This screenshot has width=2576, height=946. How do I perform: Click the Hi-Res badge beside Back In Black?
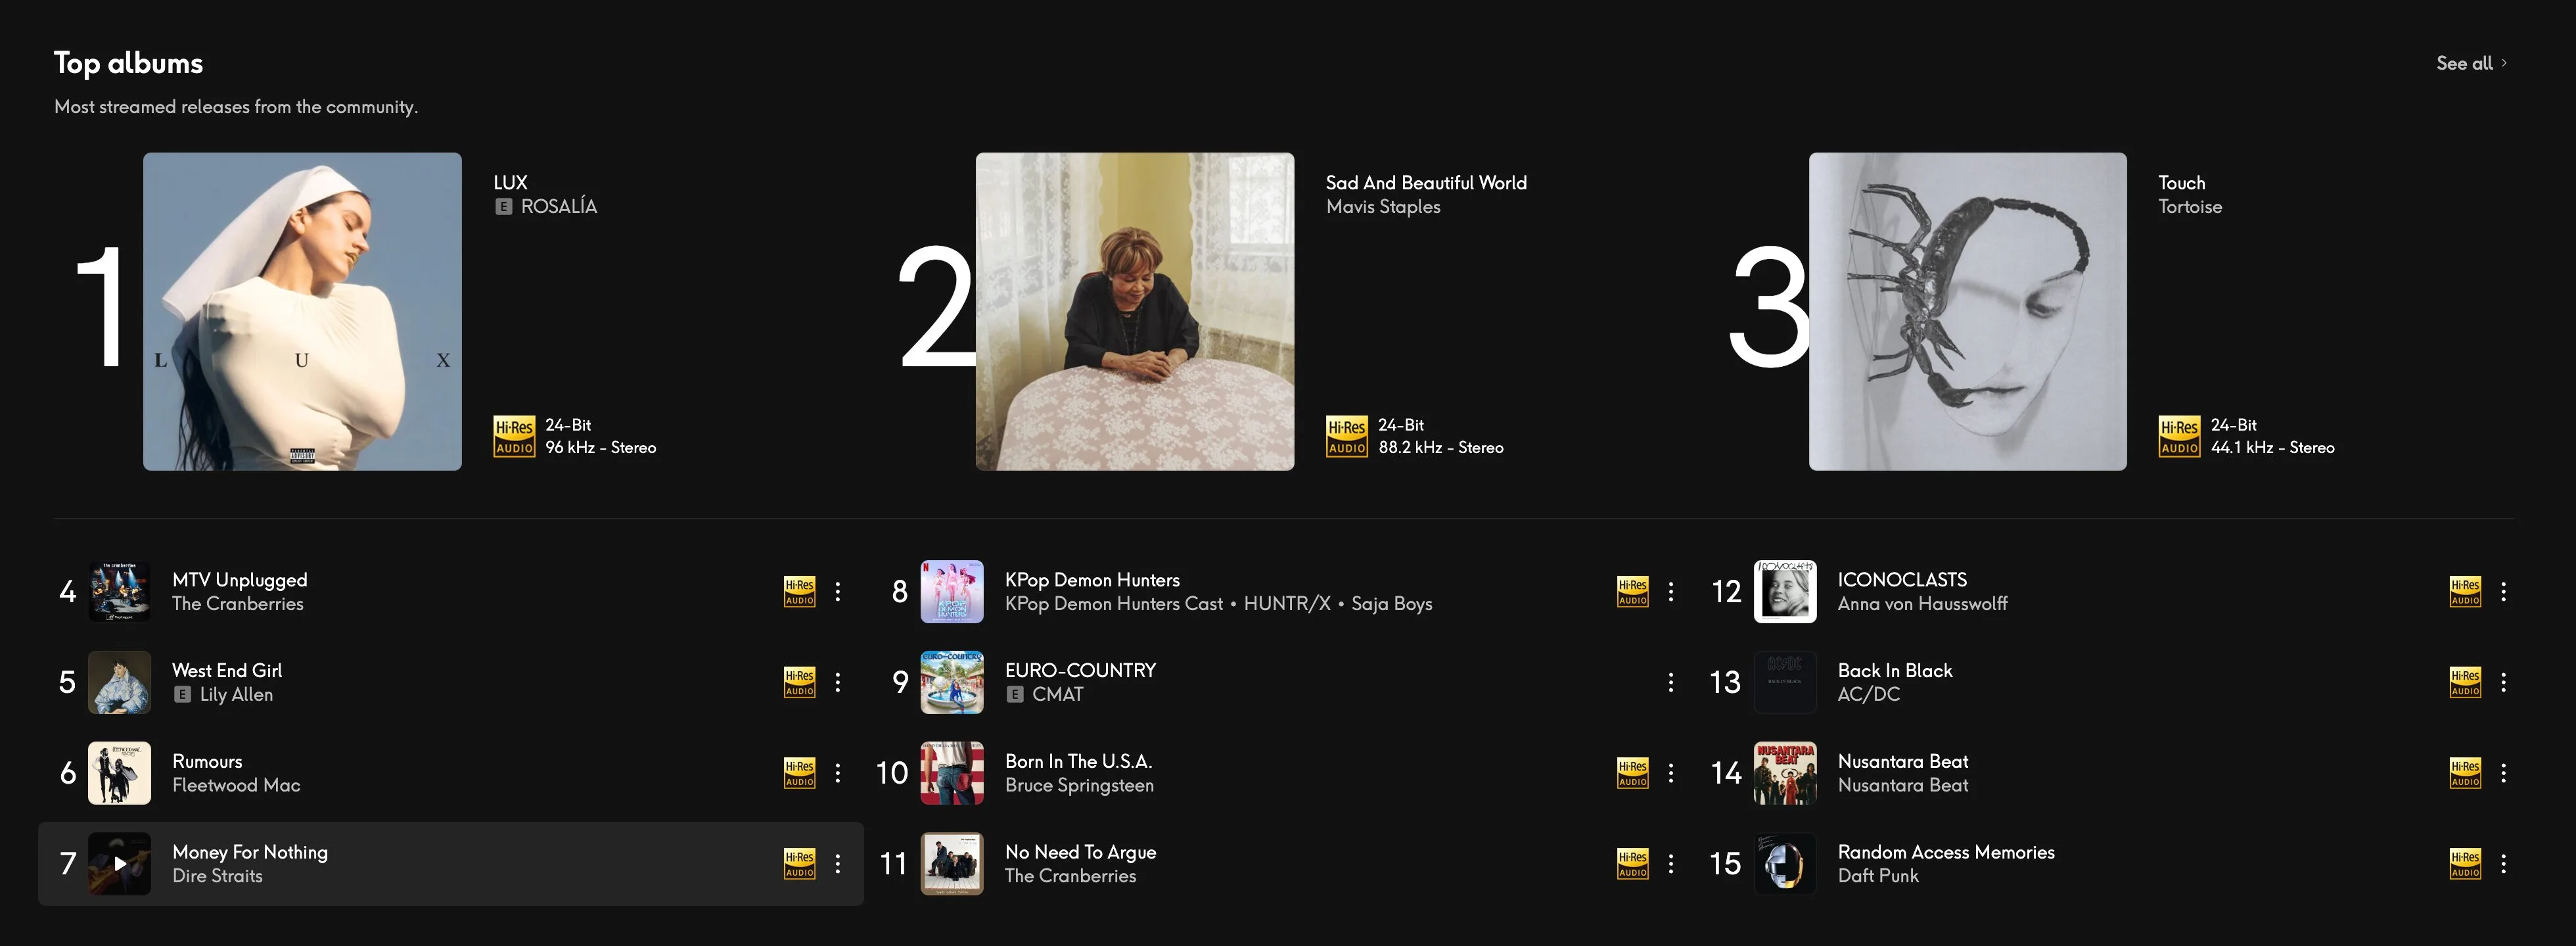coord(2464,682)
